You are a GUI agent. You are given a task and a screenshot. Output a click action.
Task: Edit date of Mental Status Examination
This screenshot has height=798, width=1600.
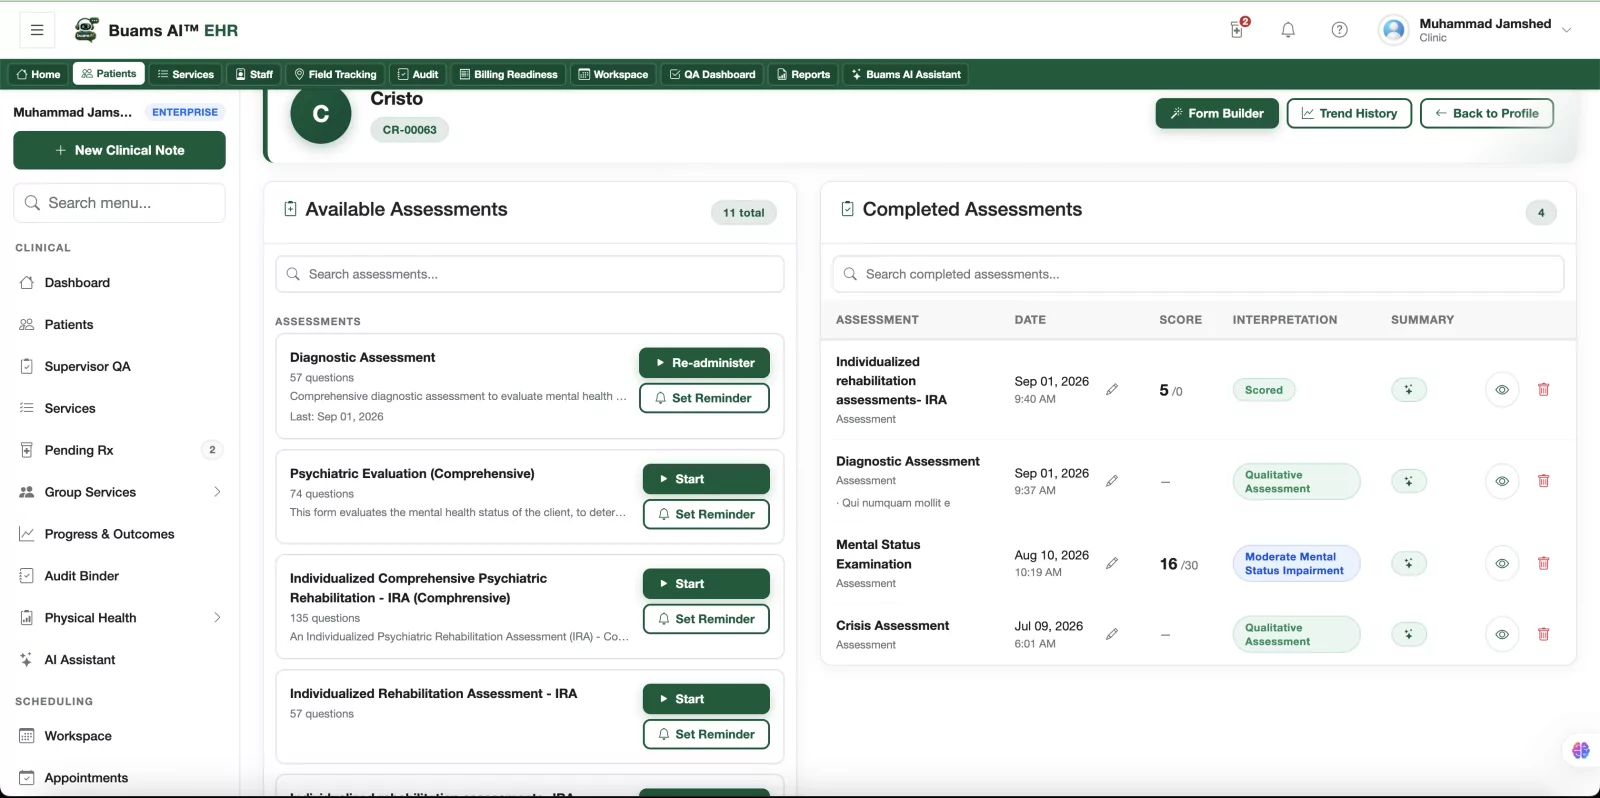tap(1112, 564)
